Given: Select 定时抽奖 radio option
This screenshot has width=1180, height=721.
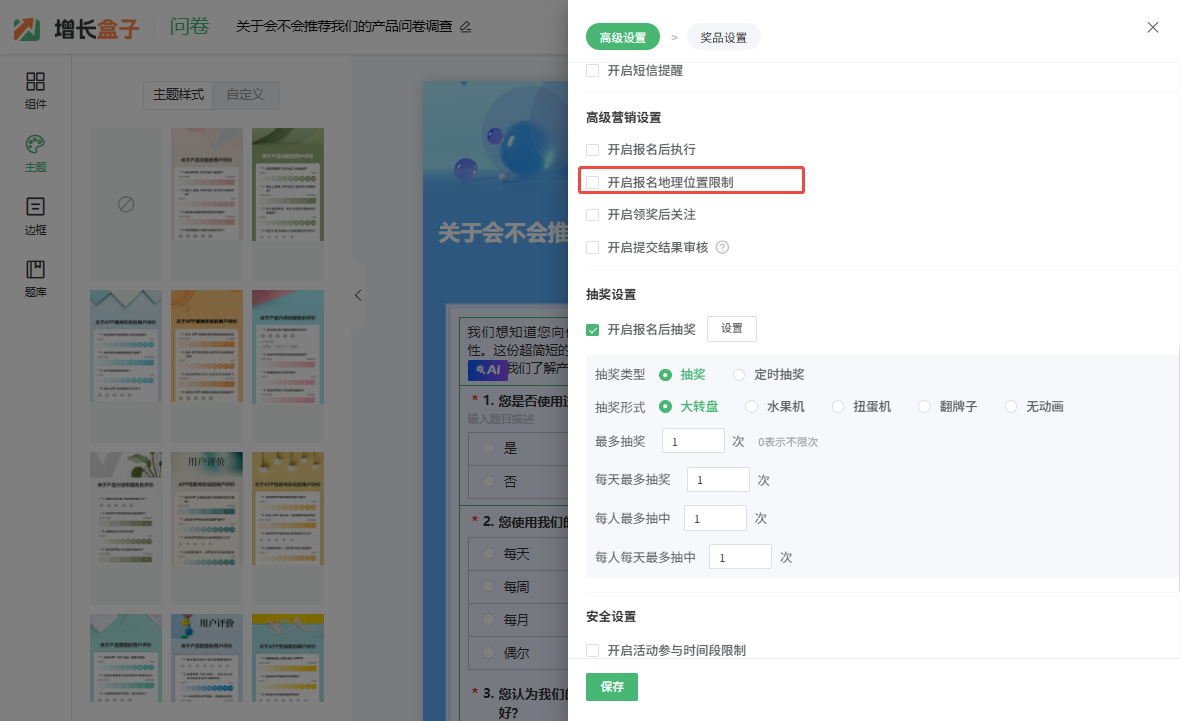Looking at the screenshot, I should pyautogui.click(x=739, y=375).
